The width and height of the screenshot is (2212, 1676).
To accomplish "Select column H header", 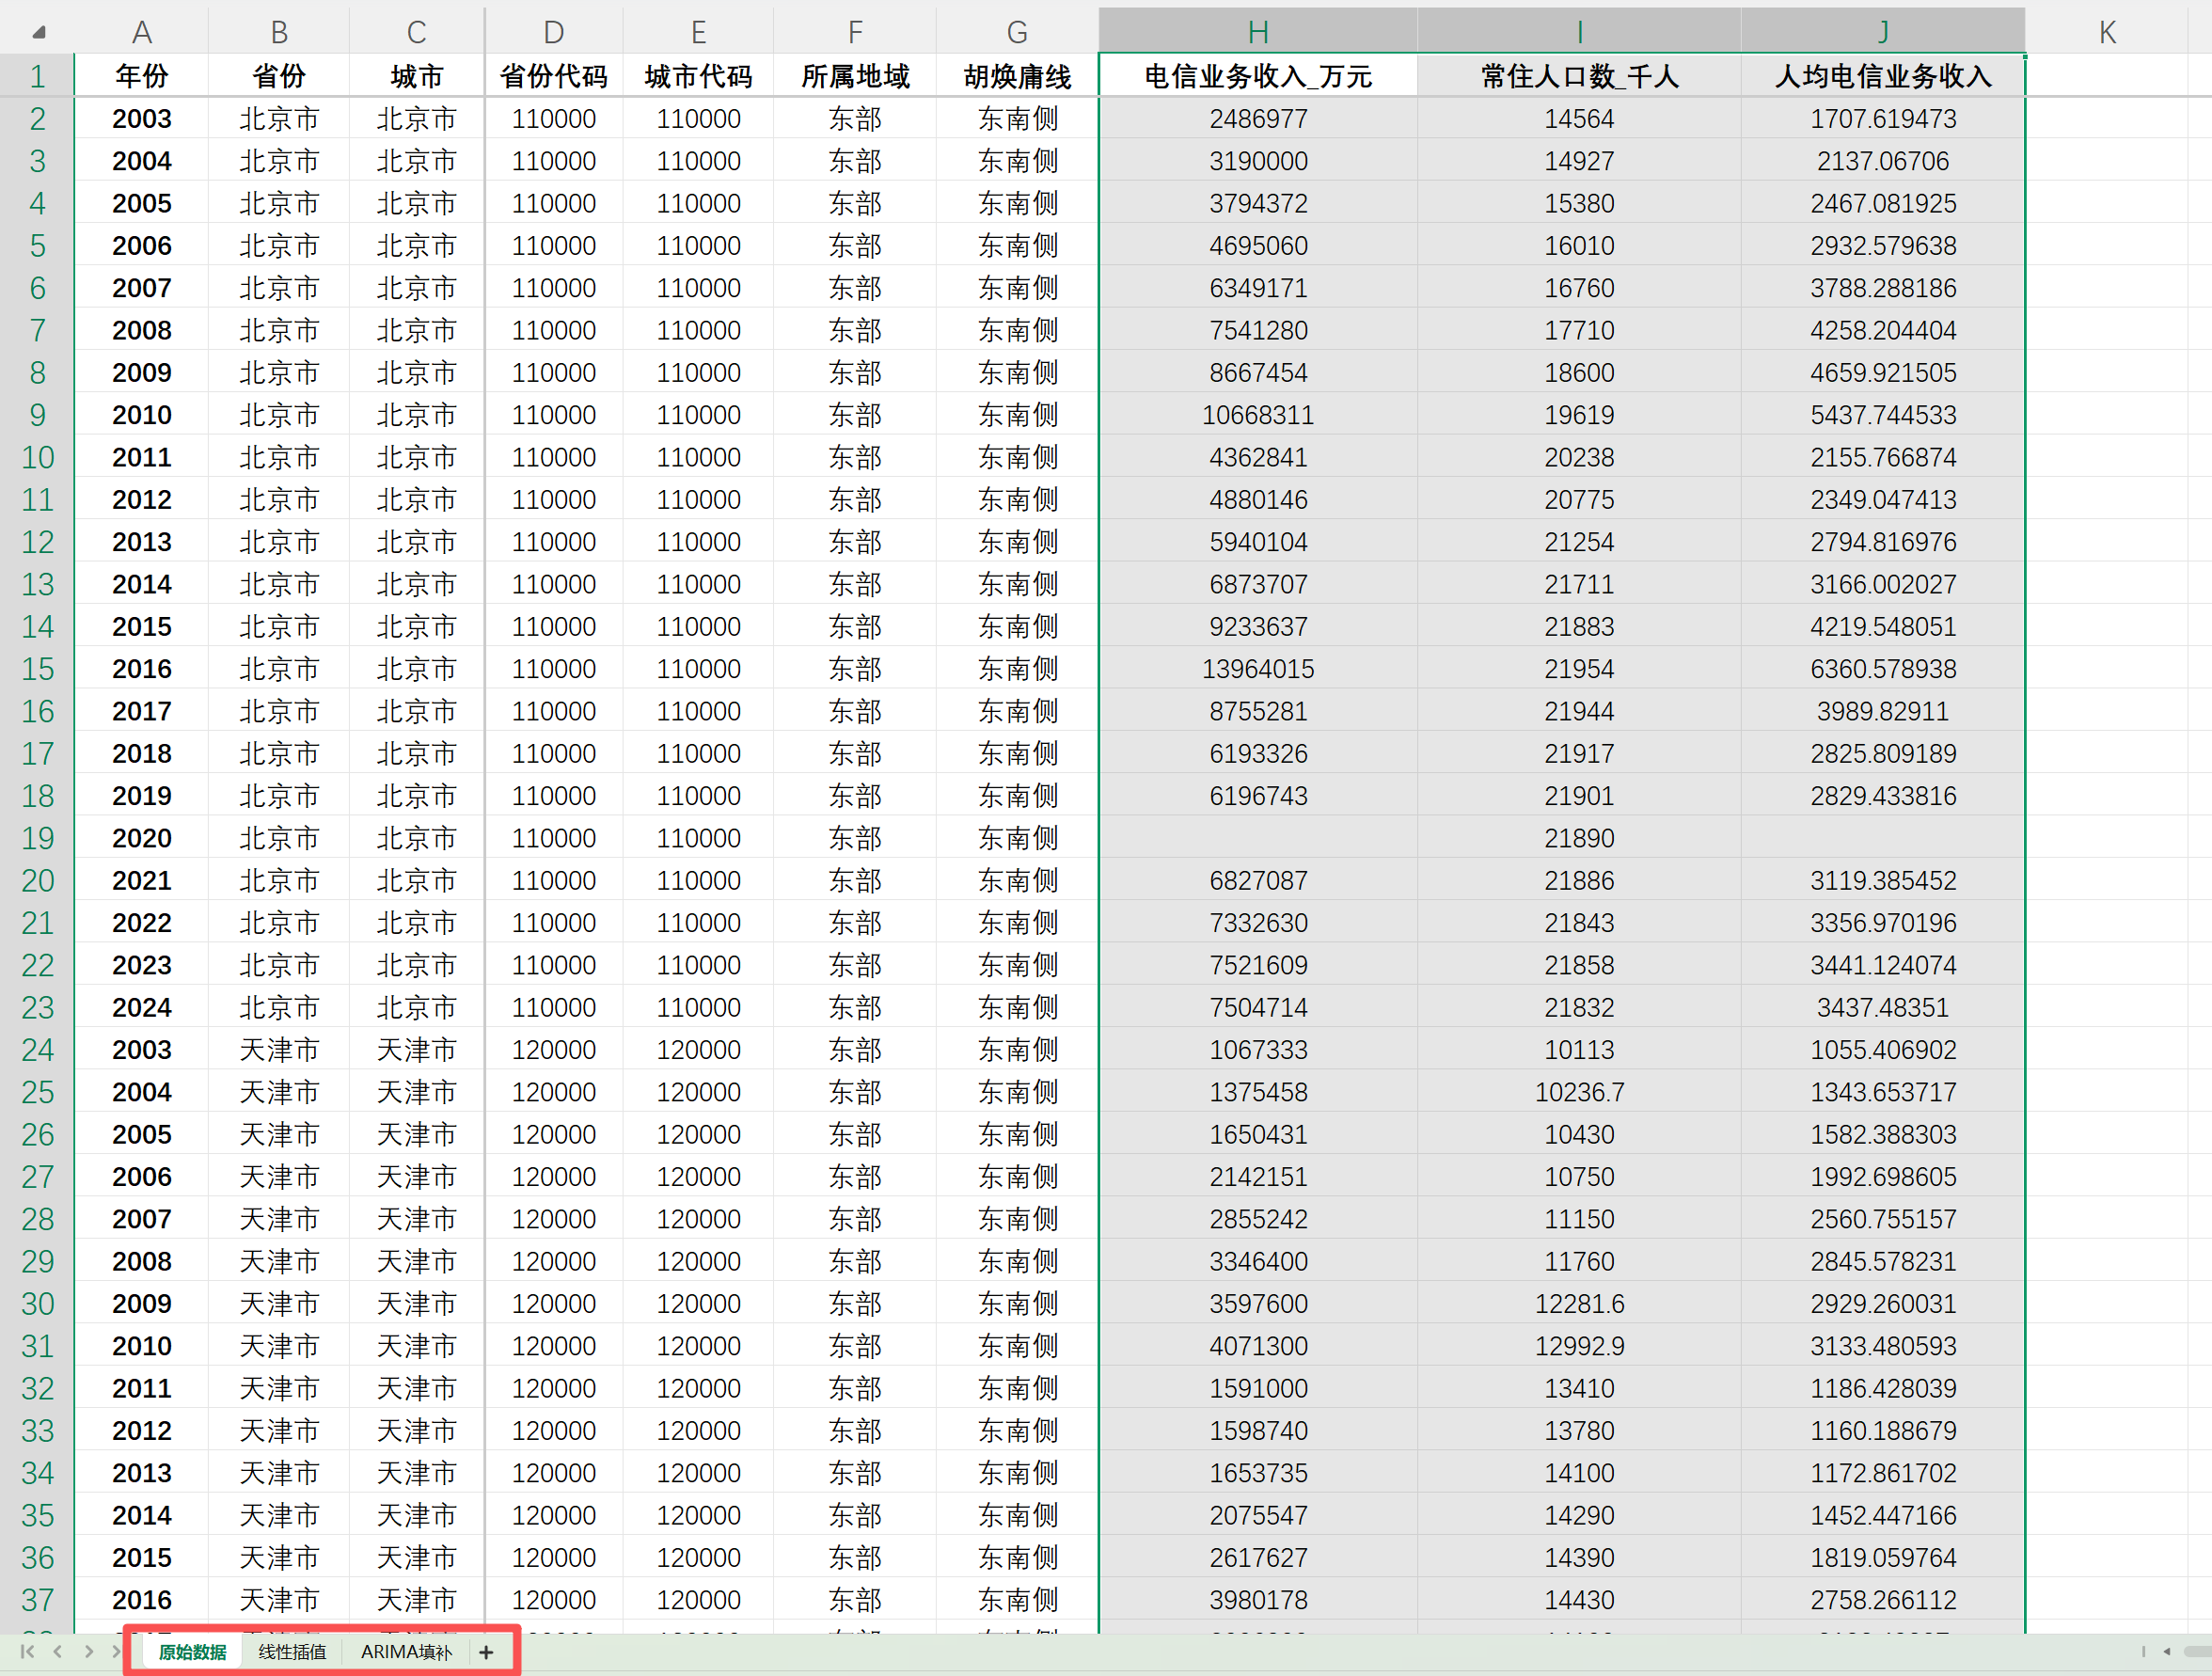I will 1257,32.
